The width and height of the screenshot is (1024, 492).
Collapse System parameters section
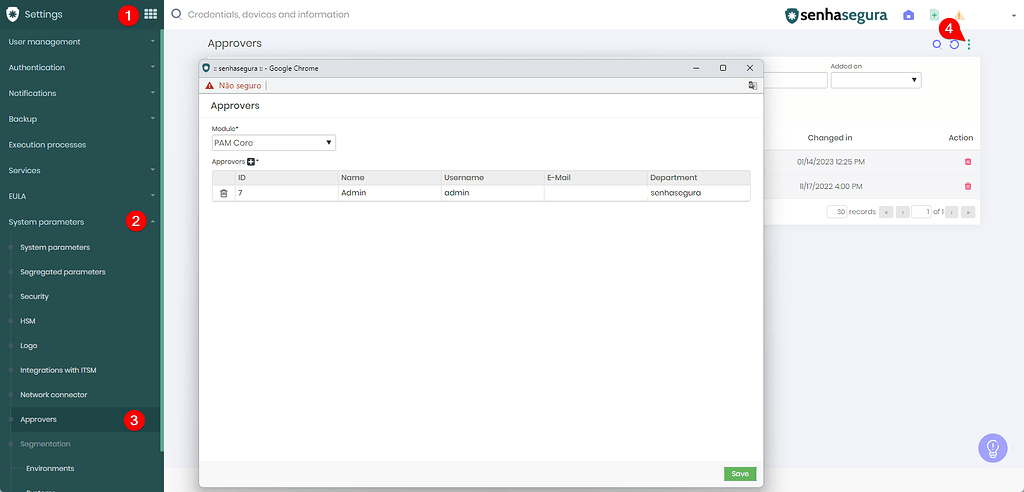click(x=80, y=221)
